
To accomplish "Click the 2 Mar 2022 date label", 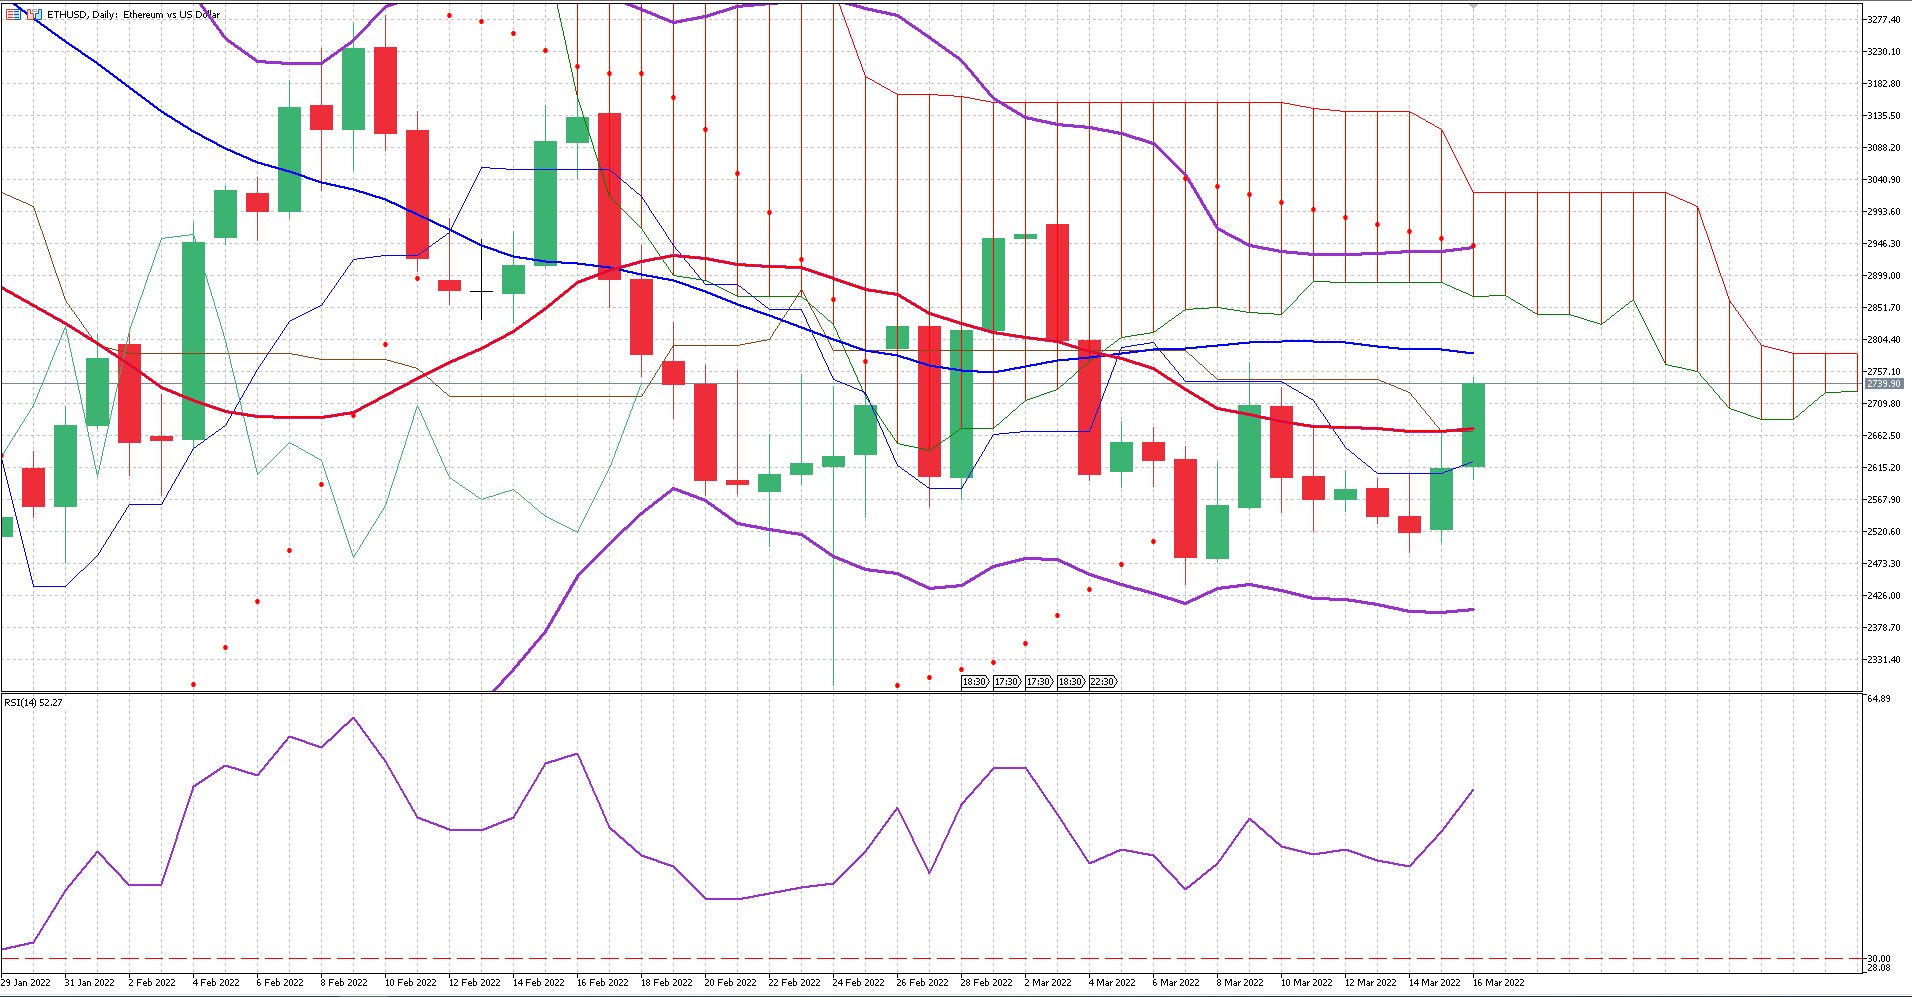I will point(1047,983).
